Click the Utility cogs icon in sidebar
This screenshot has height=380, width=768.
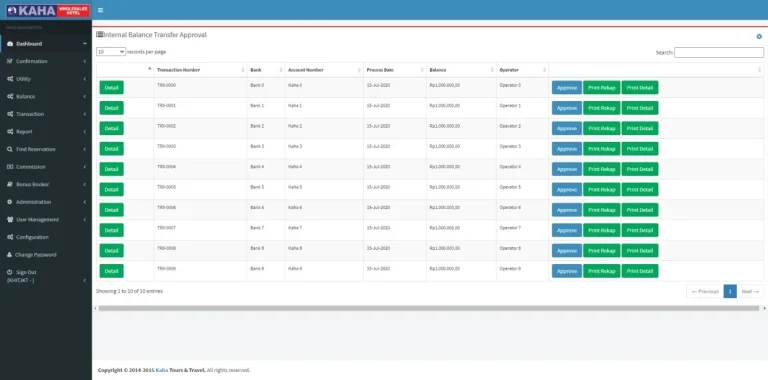(x=10, y=79)
